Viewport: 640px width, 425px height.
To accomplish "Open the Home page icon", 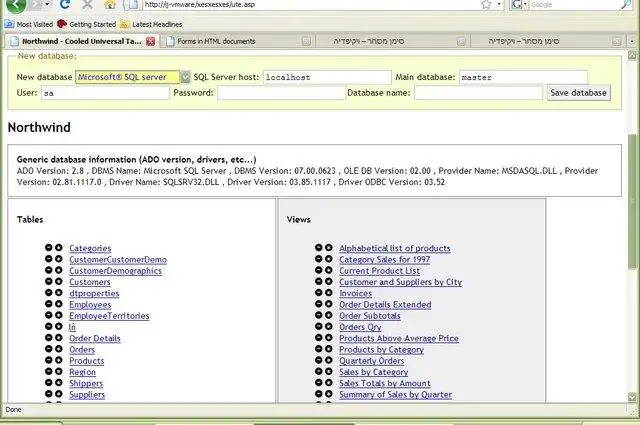I will [x=109, y=5].
